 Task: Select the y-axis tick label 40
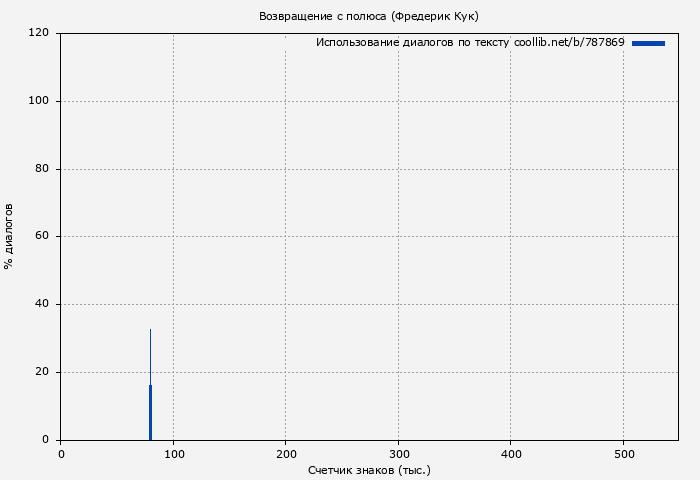[43, 304]
